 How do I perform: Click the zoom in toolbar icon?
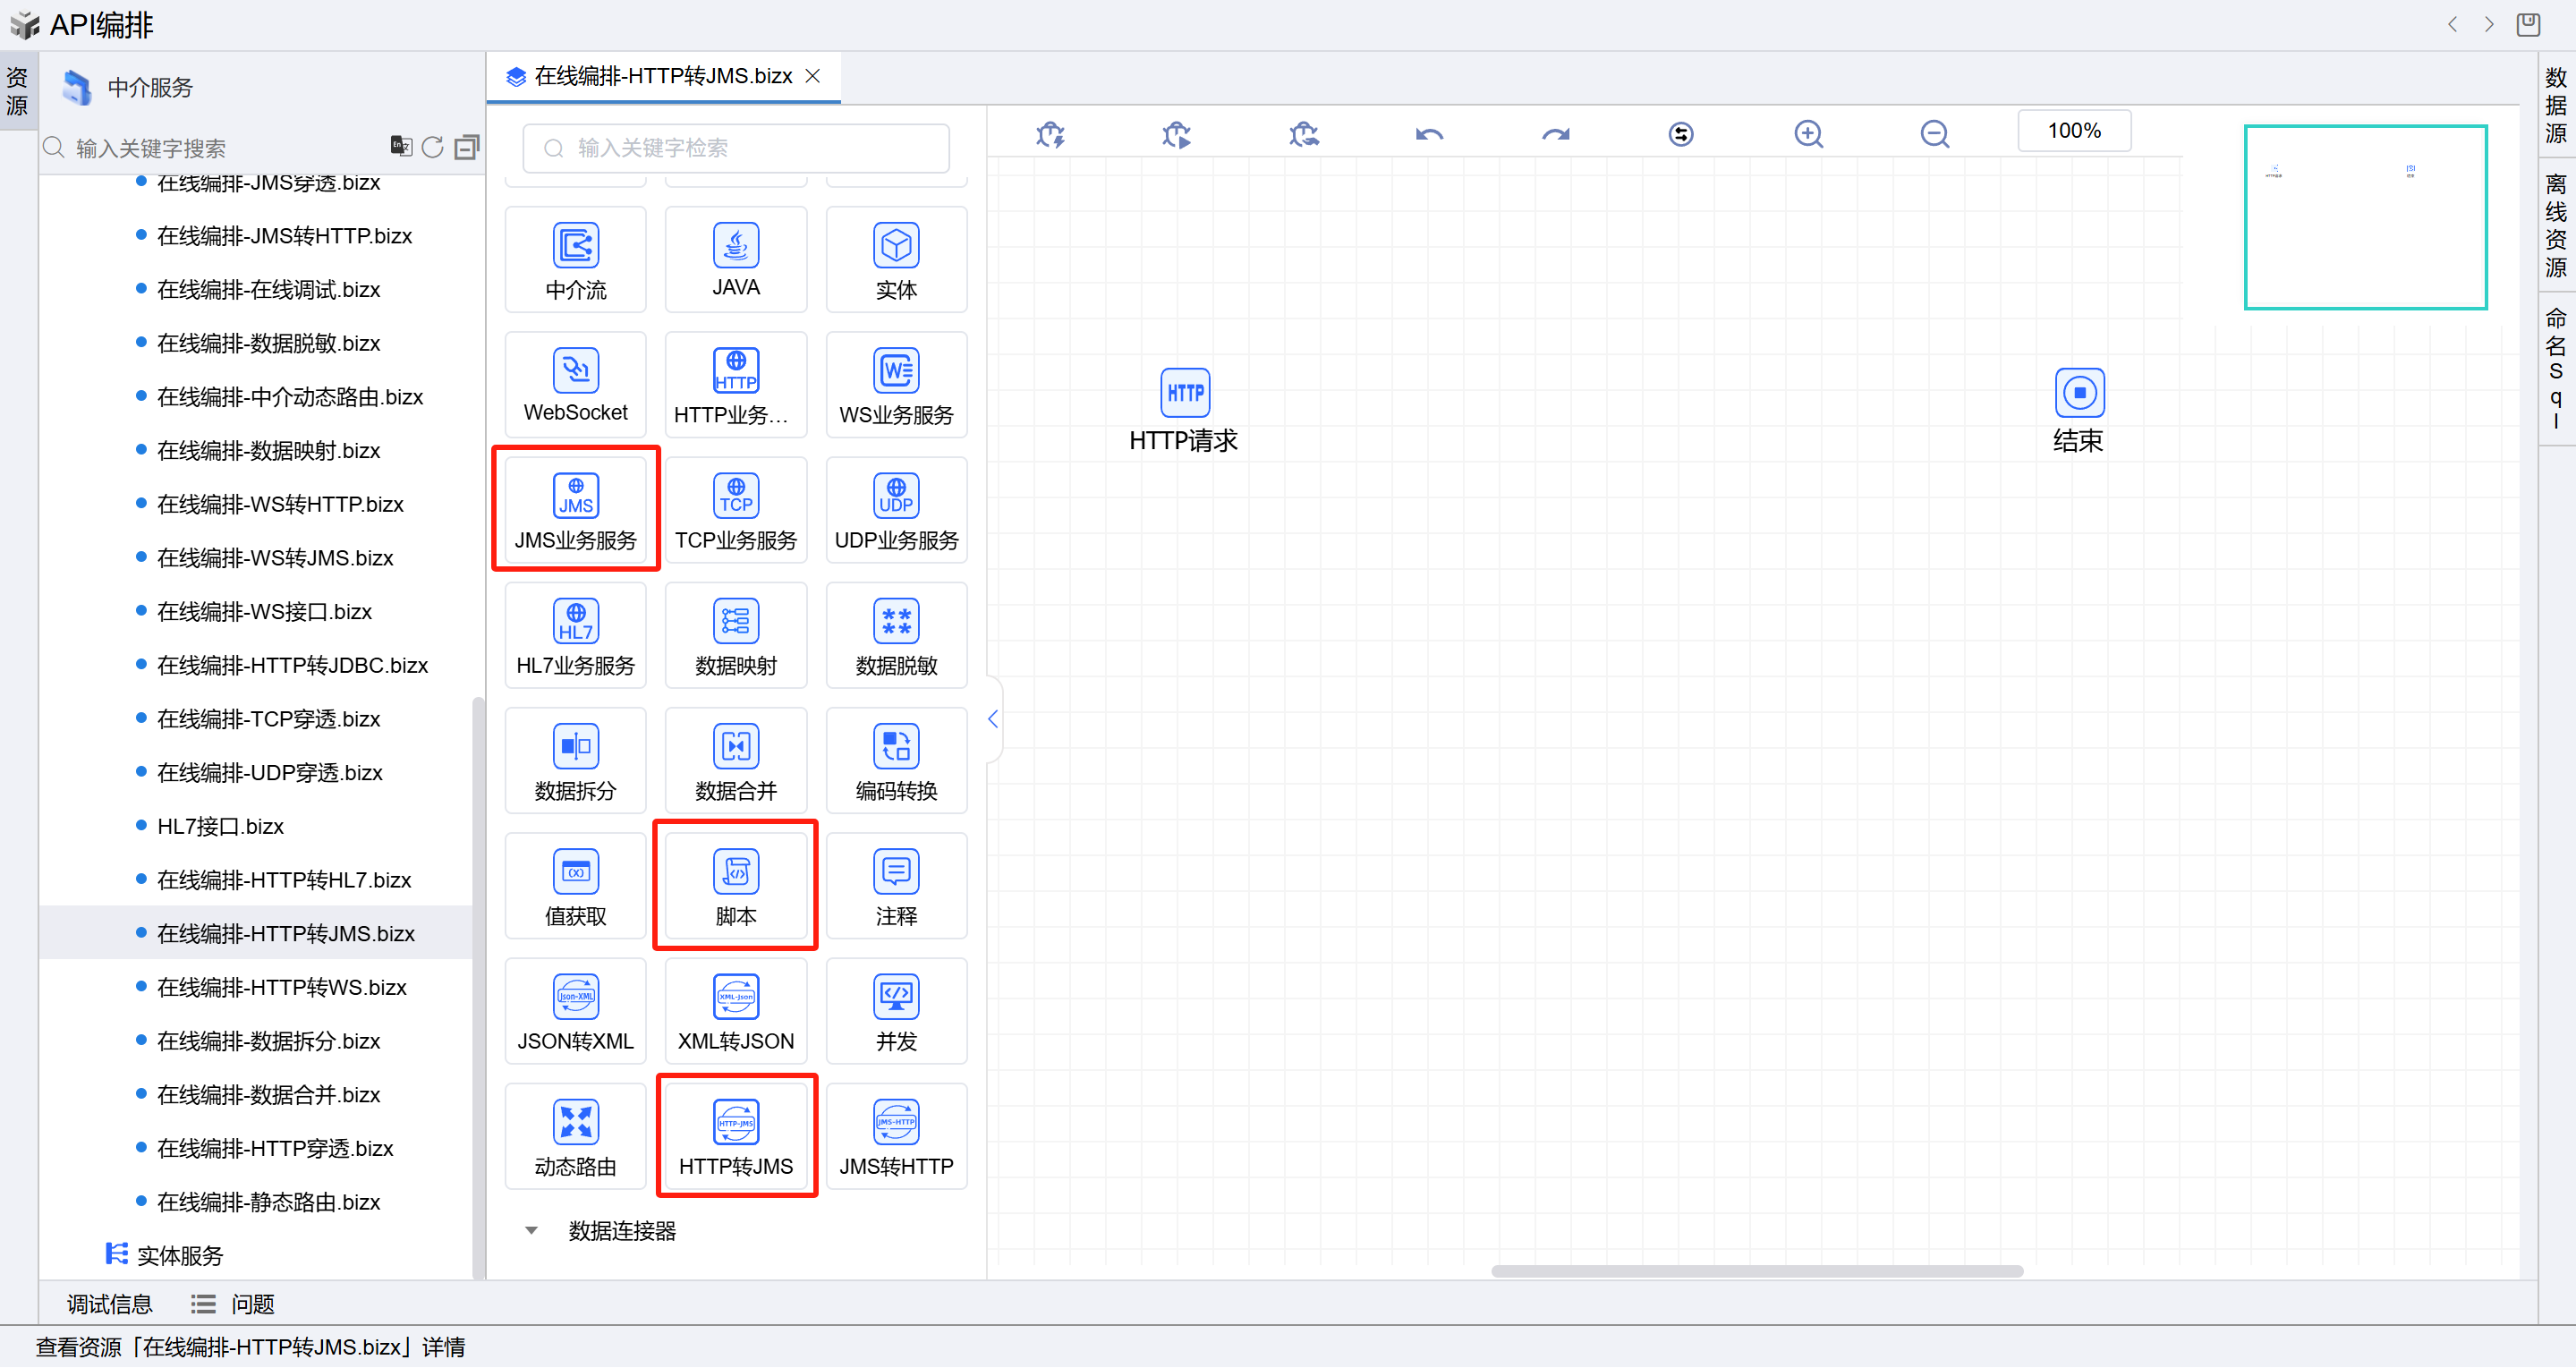click(1807, 134)
